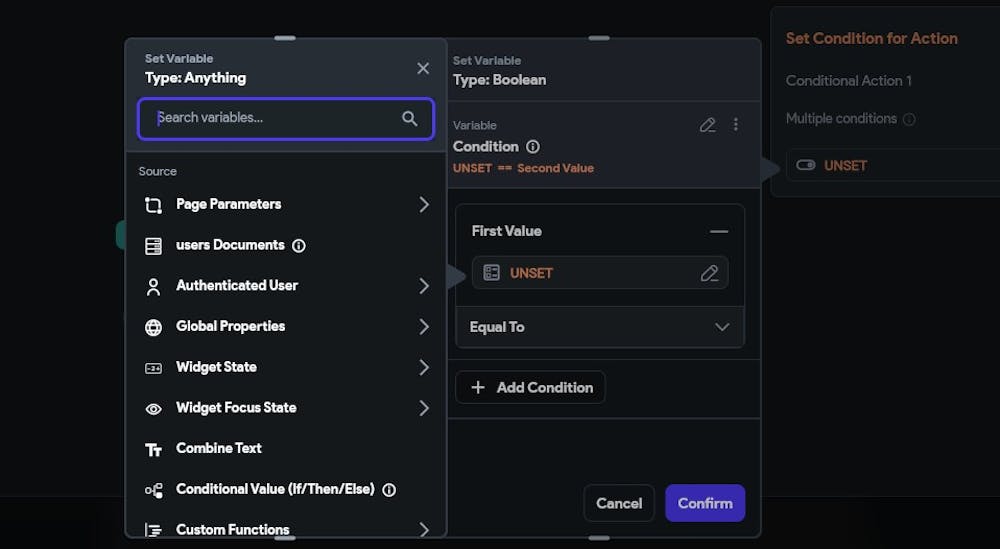Click the search magnifier icon
The height and width of the screenshot is (549, 1000).
(x=409, y=118)
